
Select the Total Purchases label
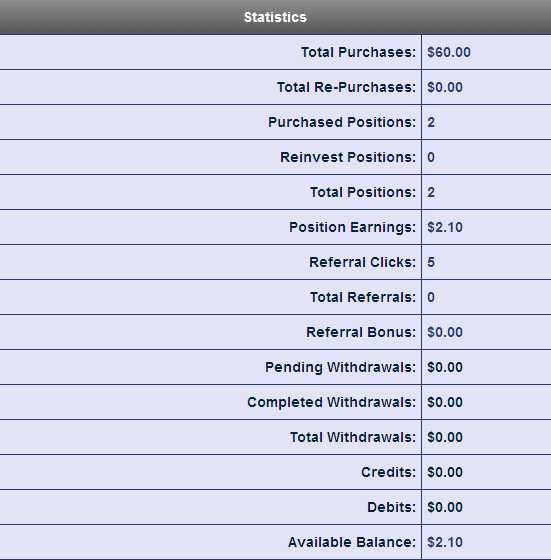359,52
